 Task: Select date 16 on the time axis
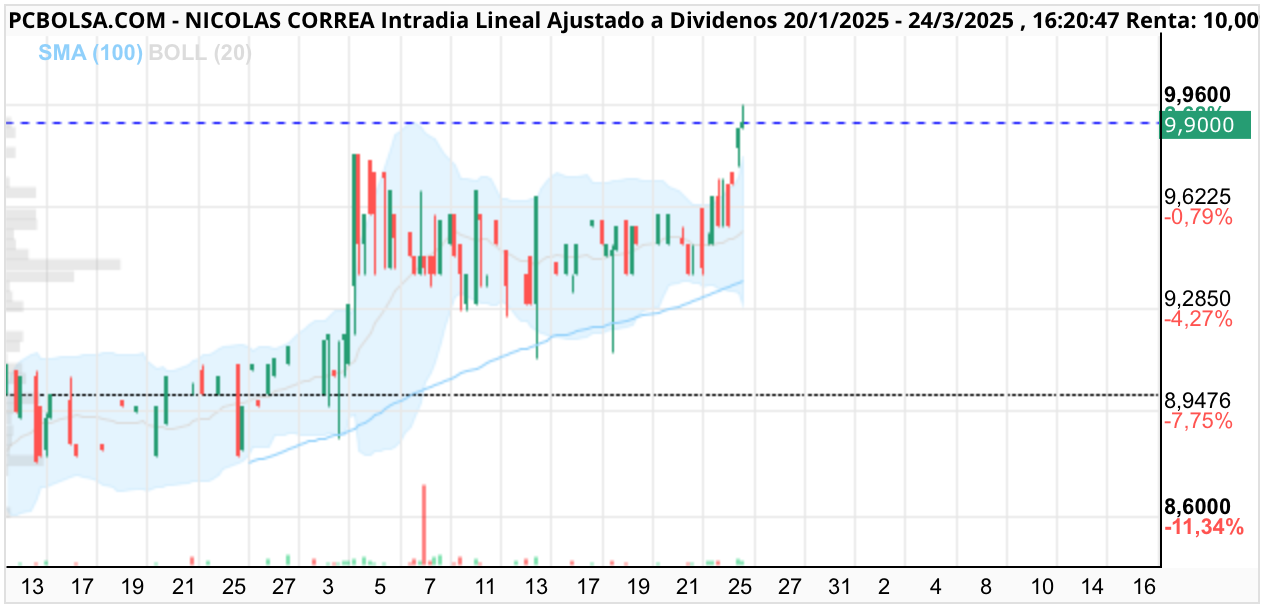[1145, 585]
